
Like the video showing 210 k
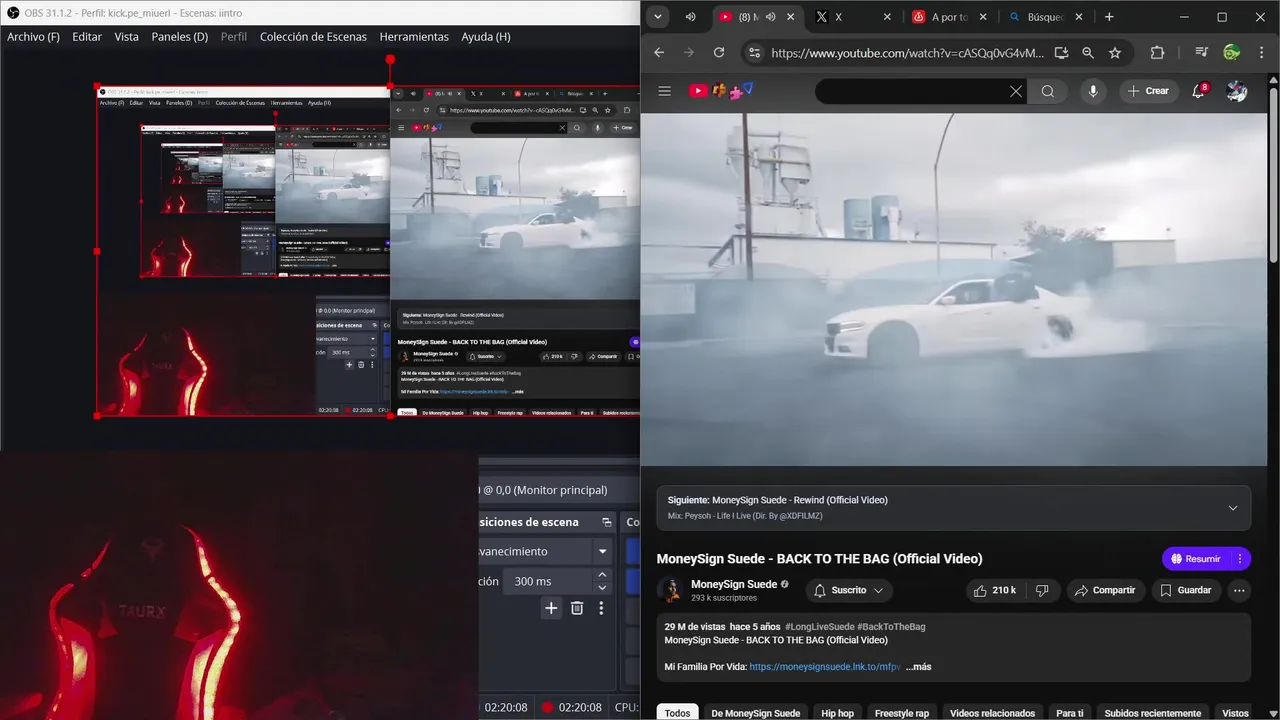click(x=993, y=590)
